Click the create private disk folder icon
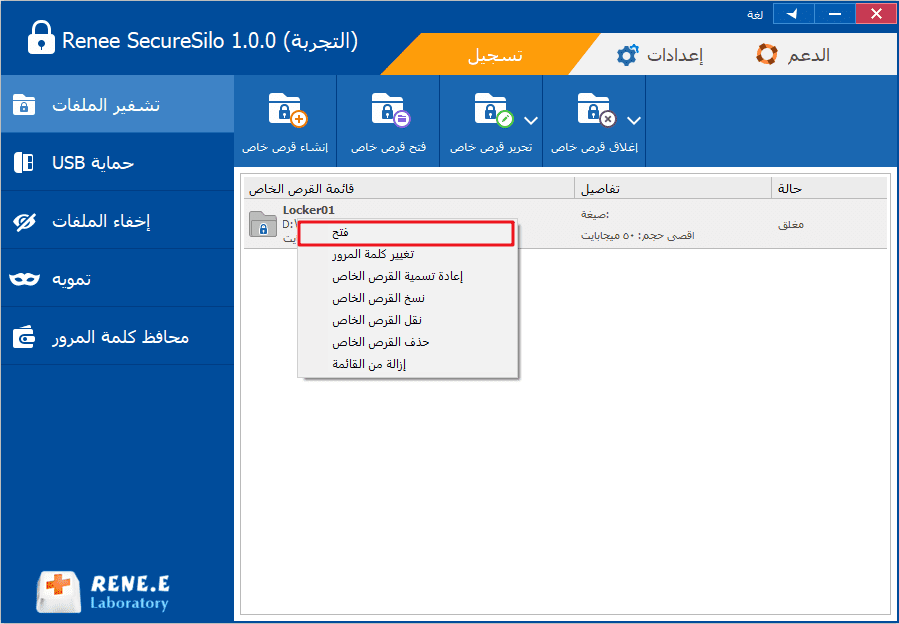This screenshot has width=899, height=624. [x=288, y=110]
